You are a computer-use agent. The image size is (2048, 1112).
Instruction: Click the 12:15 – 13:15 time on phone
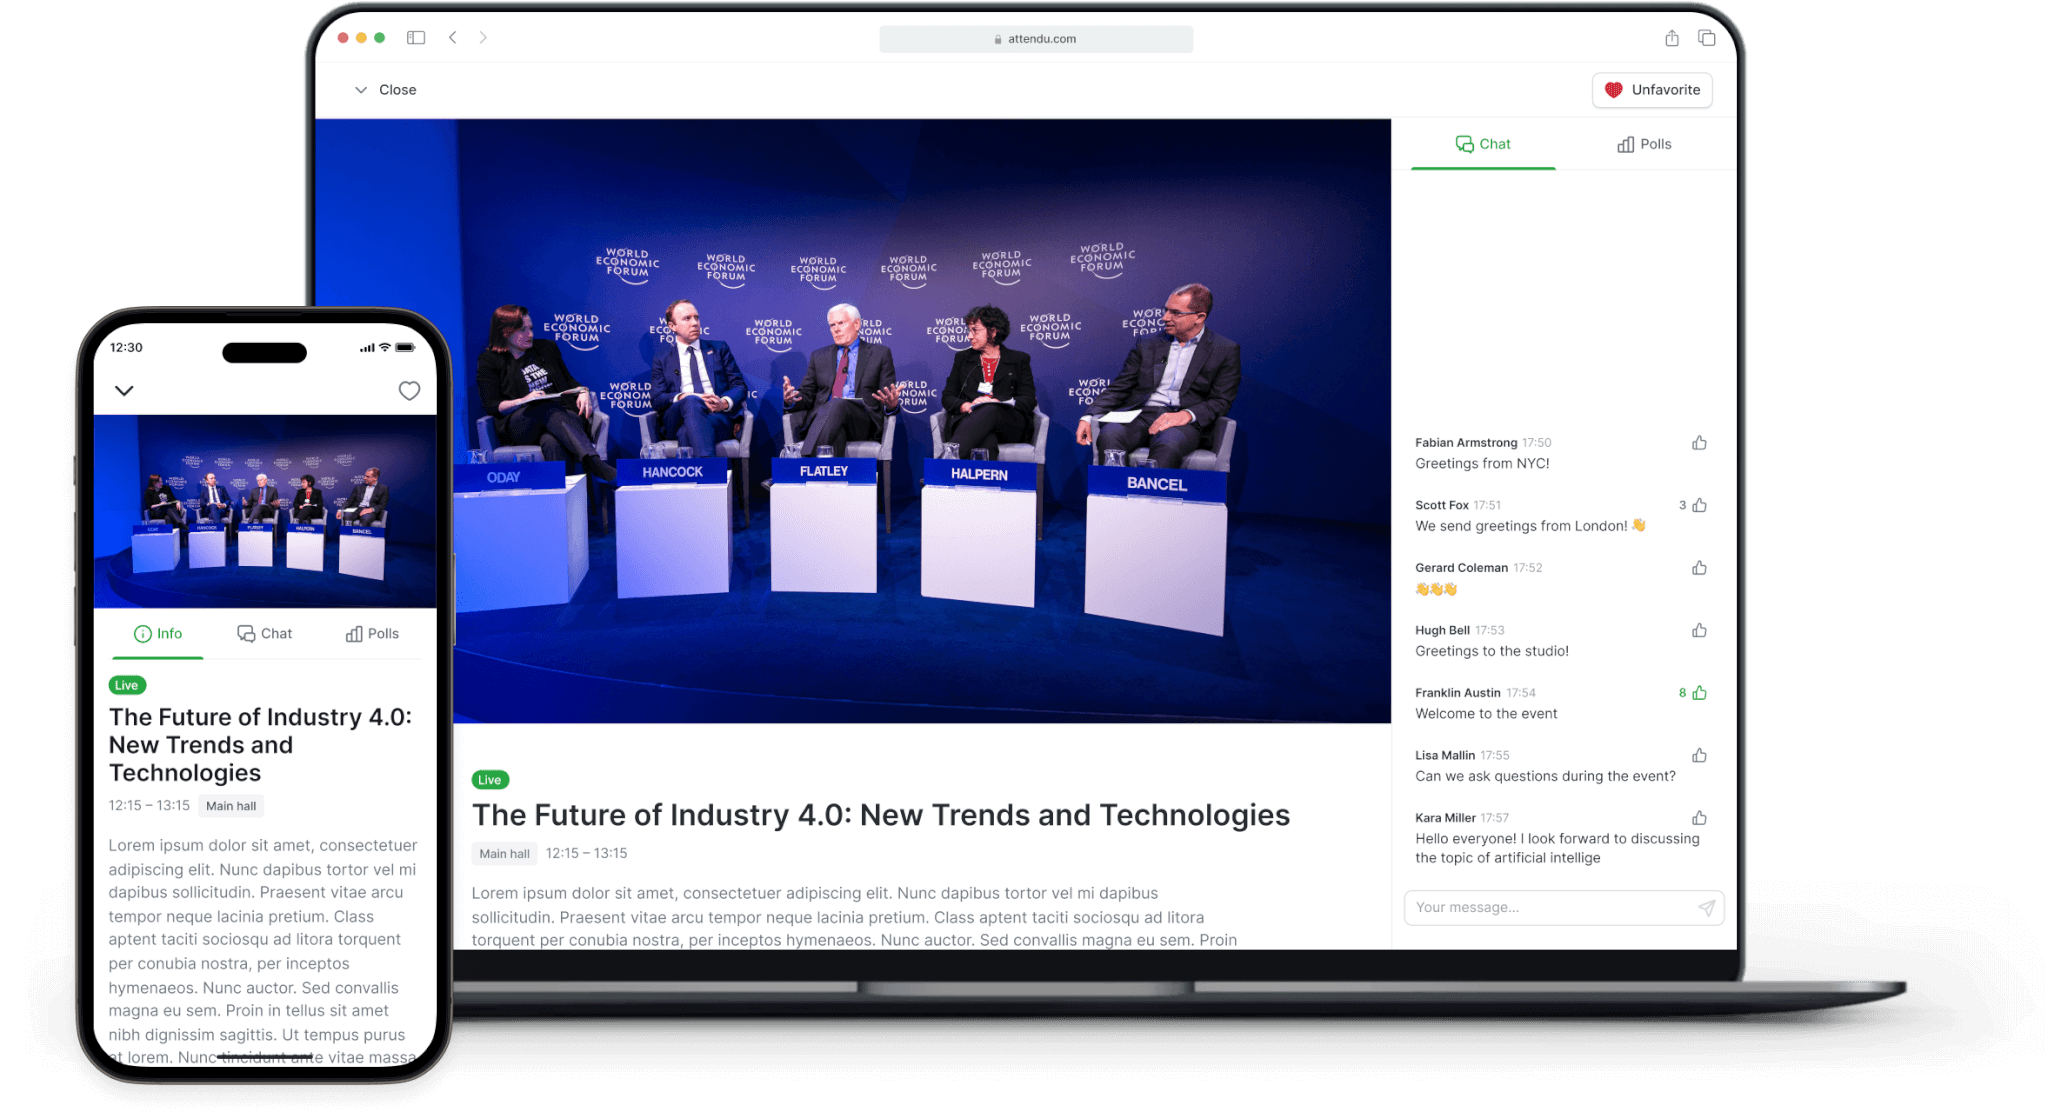[x=149, y=806]
